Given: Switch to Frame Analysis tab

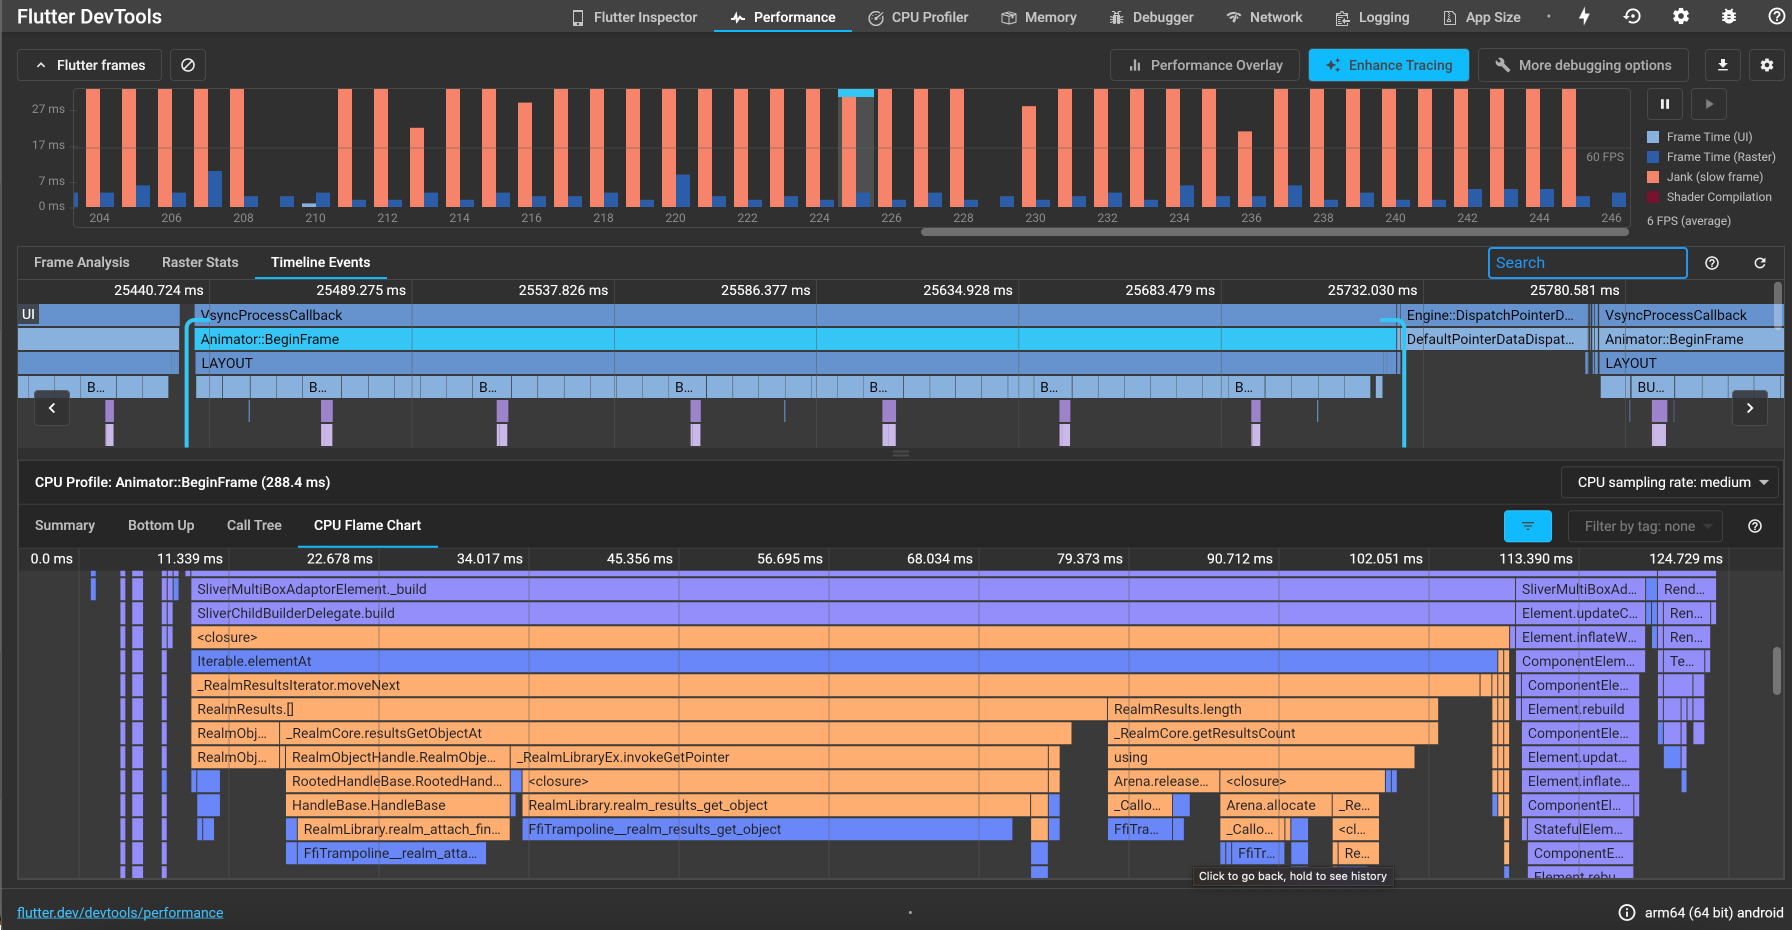Looking at the screenshot, I should click(x=82, y=262).
